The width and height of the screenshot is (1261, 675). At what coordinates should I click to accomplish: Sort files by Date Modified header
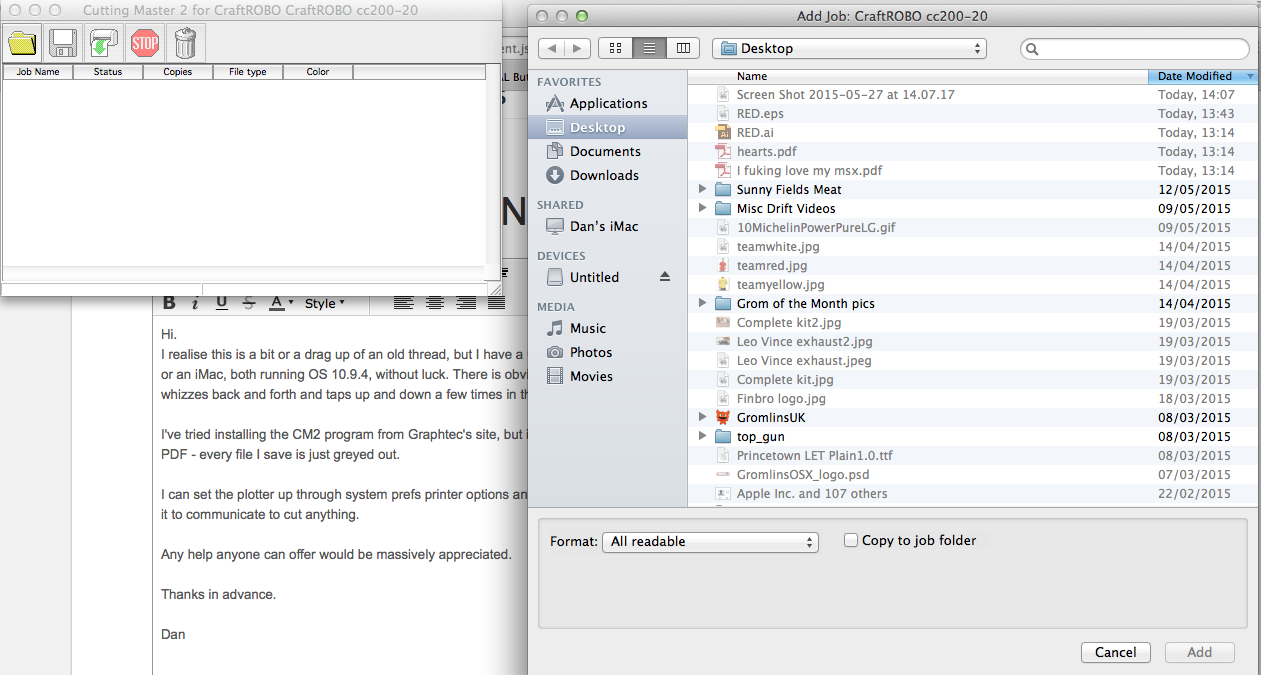(x=1203, y=76)
